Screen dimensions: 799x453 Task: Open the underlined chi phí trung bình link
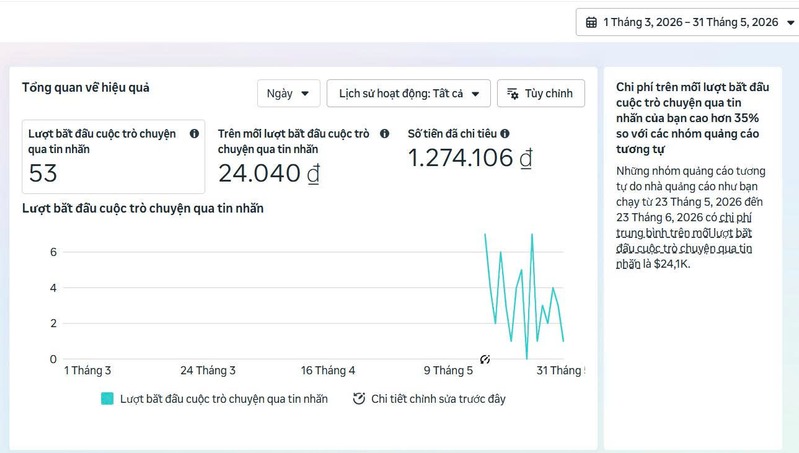coord(684,241)
